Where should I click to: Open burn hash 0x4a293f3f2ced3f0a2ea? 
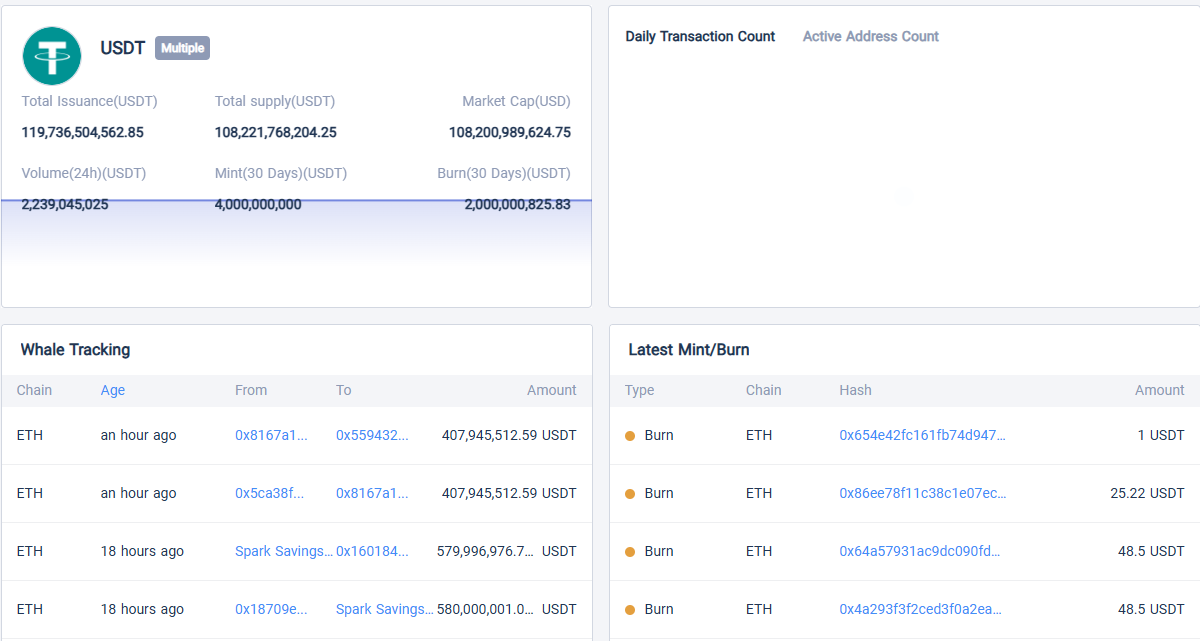[x=920, y=609]
